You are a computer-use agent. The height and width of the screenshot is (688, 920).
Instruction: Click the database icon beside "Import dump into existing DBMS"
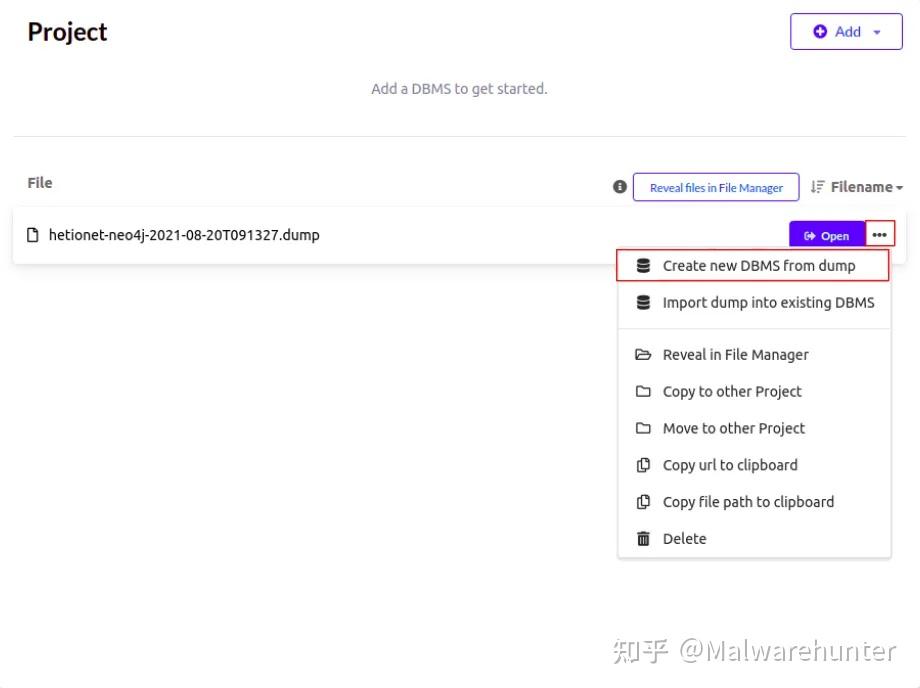coord(642,302)
